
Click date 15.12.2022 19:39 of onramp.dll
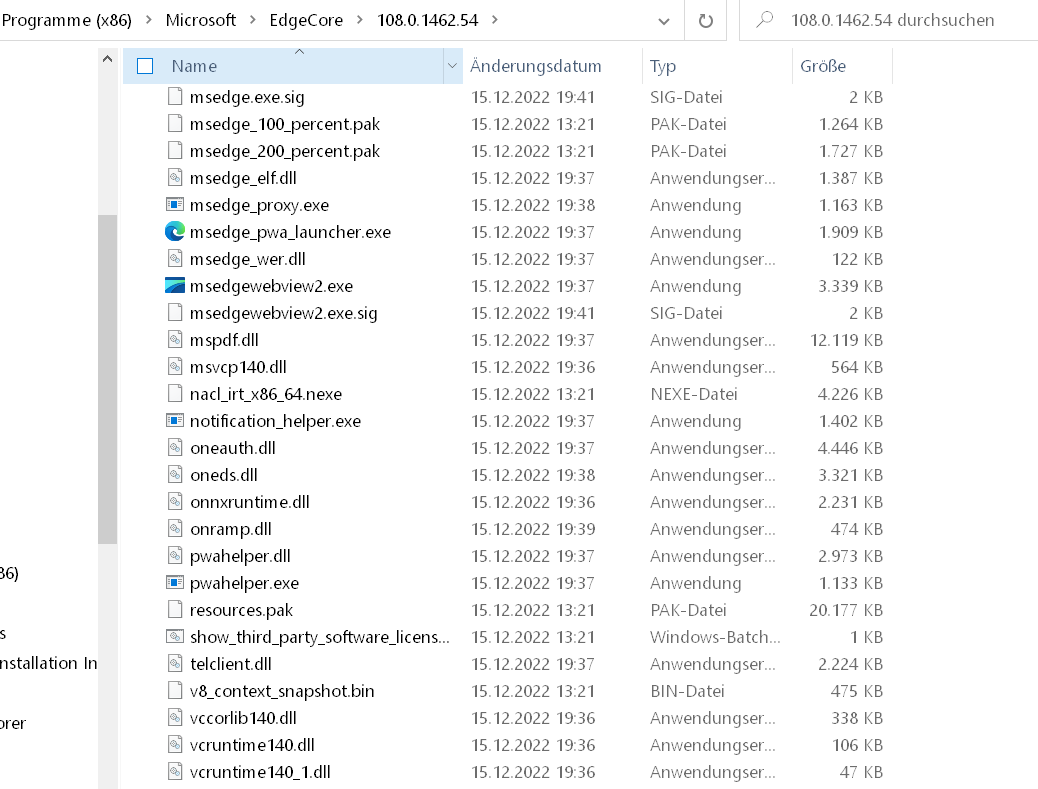533,529
